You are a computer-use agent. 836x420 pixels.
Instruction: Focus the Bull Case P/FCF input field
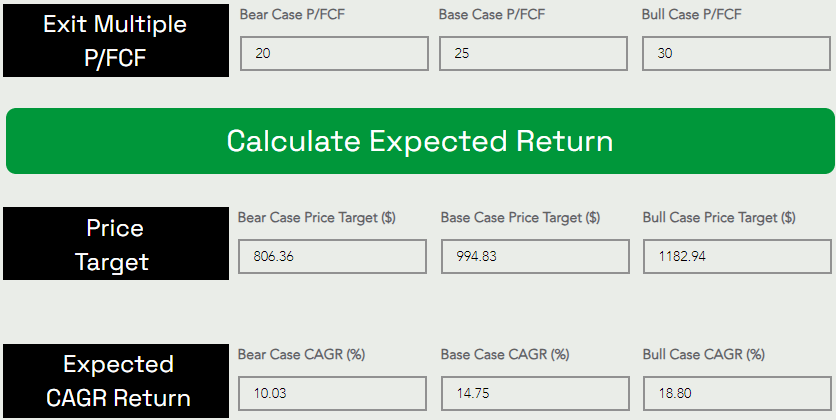736,54
